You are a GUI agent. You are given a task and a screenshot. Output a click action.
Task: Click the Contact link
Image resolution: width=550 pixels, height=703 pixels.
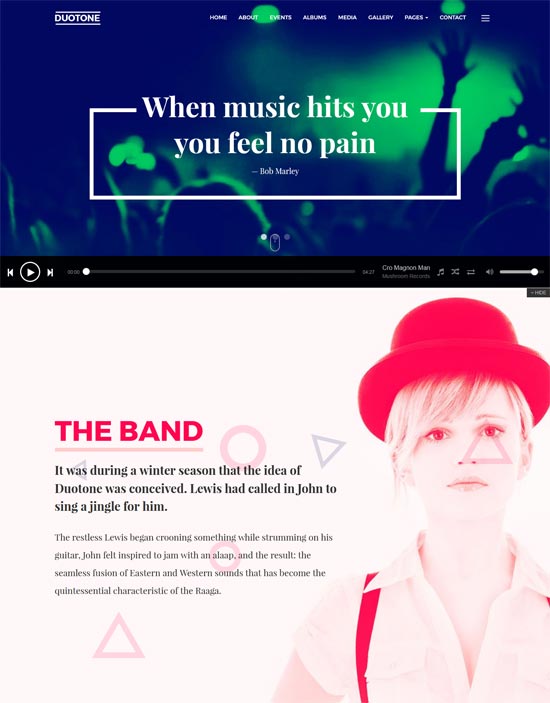(x=453, y=17)
